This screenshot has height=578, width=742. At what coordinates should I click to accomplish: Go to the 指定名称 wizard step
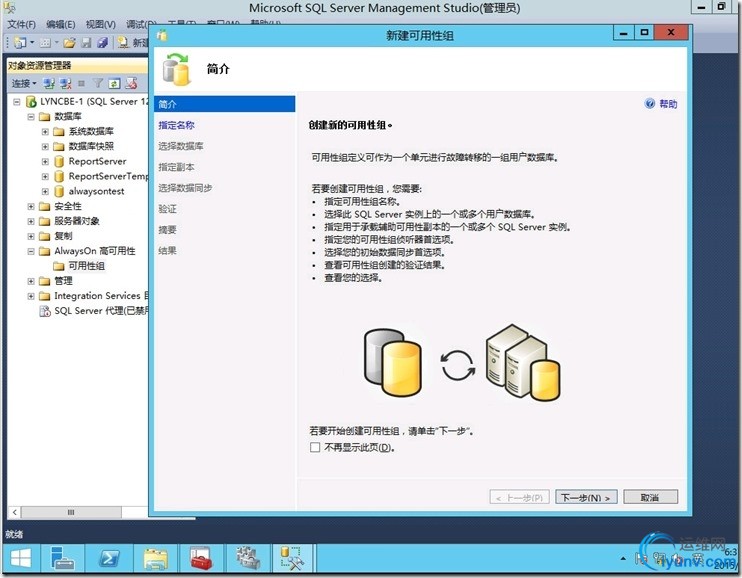point(176,125)
